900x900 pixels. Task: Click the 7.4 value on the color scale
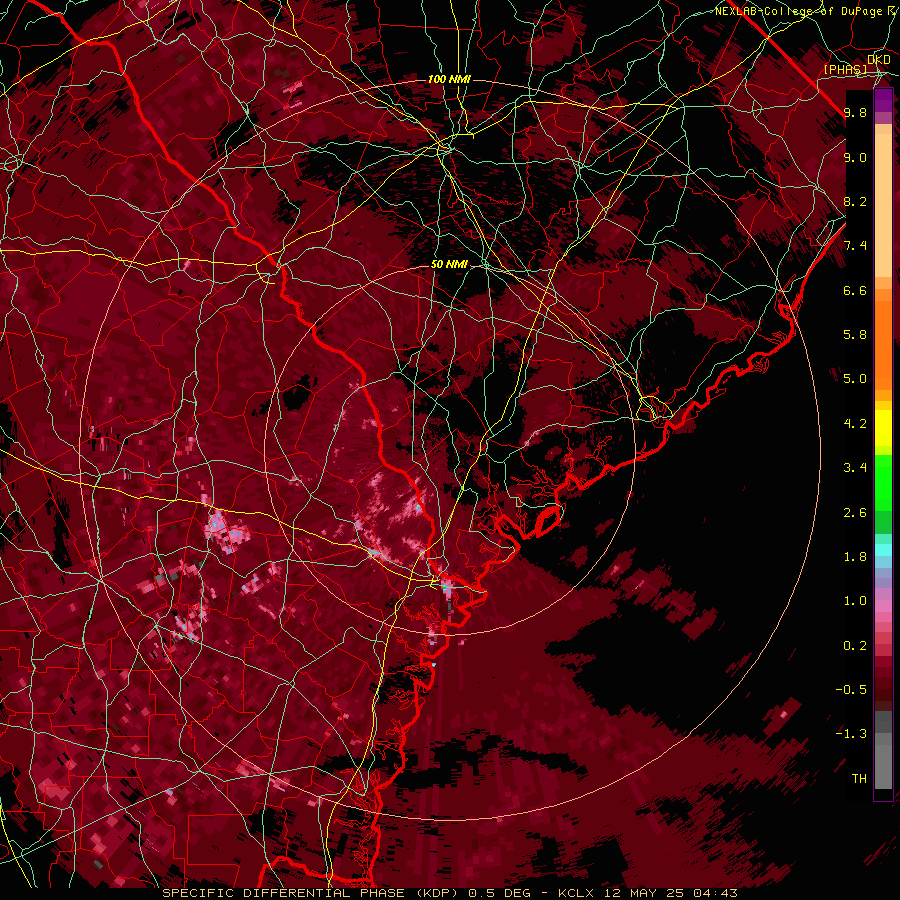click(x=855, y=246)
